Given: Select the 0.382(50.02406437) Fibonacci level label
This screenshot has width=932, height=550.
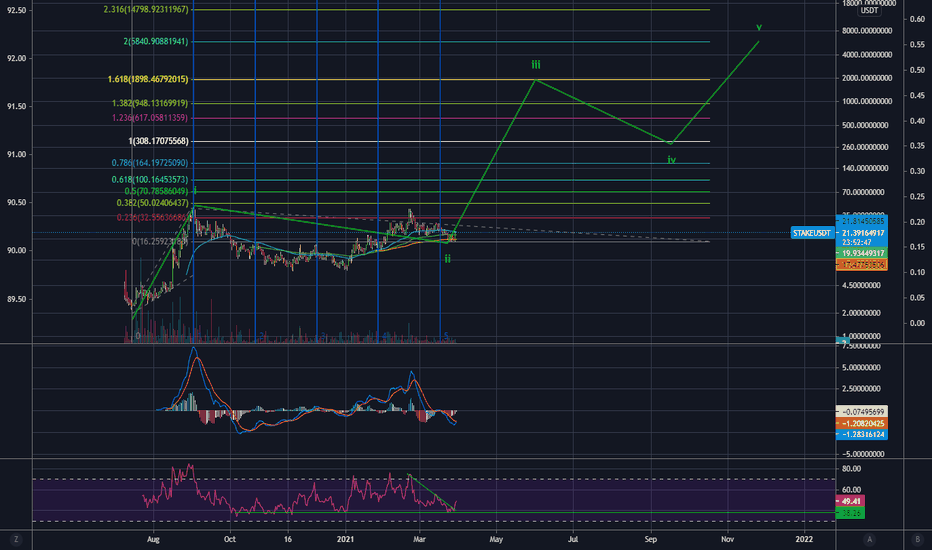Looking at the screenshot, I should pyautogui.click(x=152, y=203).
